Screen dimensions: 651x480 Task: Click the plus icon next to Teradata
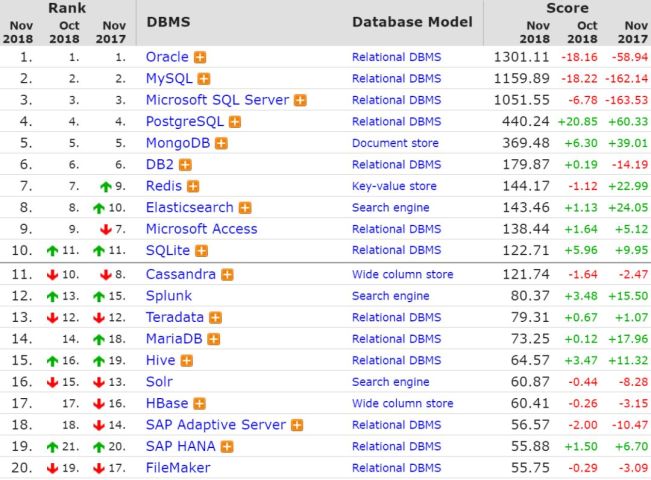click(215, 318)
